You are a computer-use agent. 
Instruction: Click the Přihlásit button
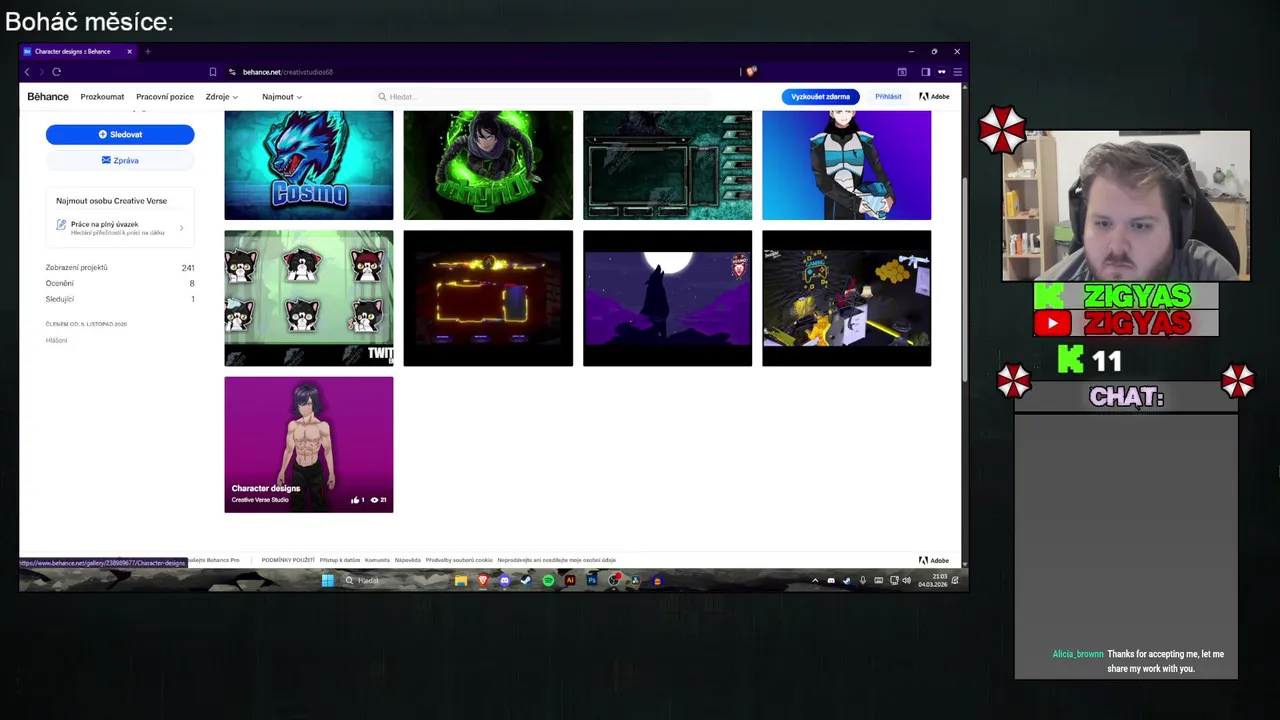(888, 97)
